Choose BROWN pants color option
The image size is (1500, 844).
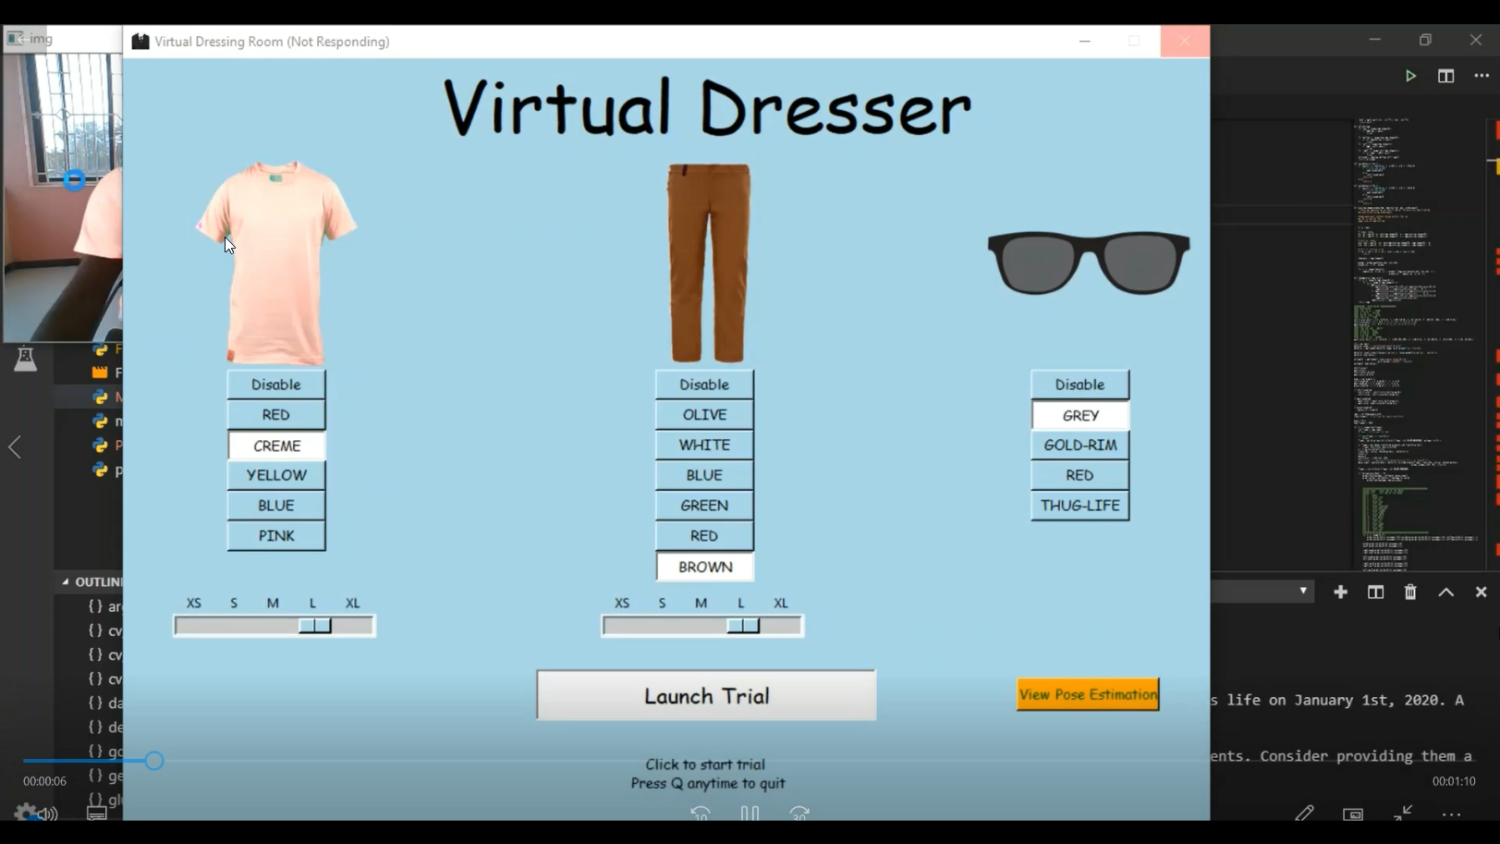point(705,567)
